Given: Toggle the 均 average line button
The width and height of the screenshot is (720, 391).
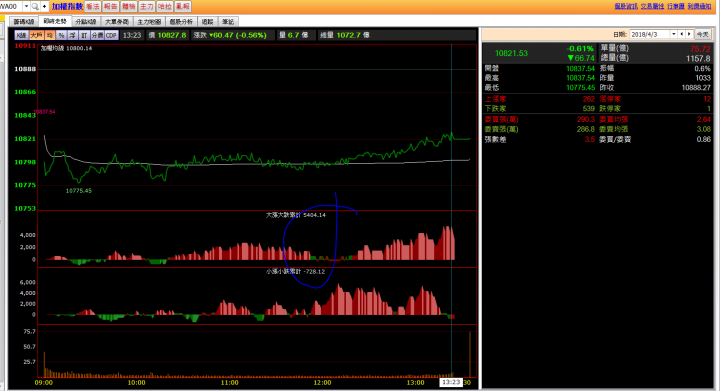Looking at the screenshot, I should [x=50, y=35].
